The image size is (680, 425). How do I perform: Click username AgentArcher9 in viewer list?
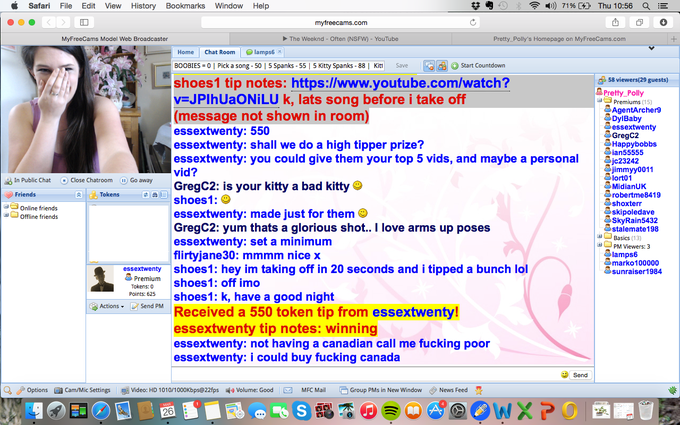click(636, 110)
